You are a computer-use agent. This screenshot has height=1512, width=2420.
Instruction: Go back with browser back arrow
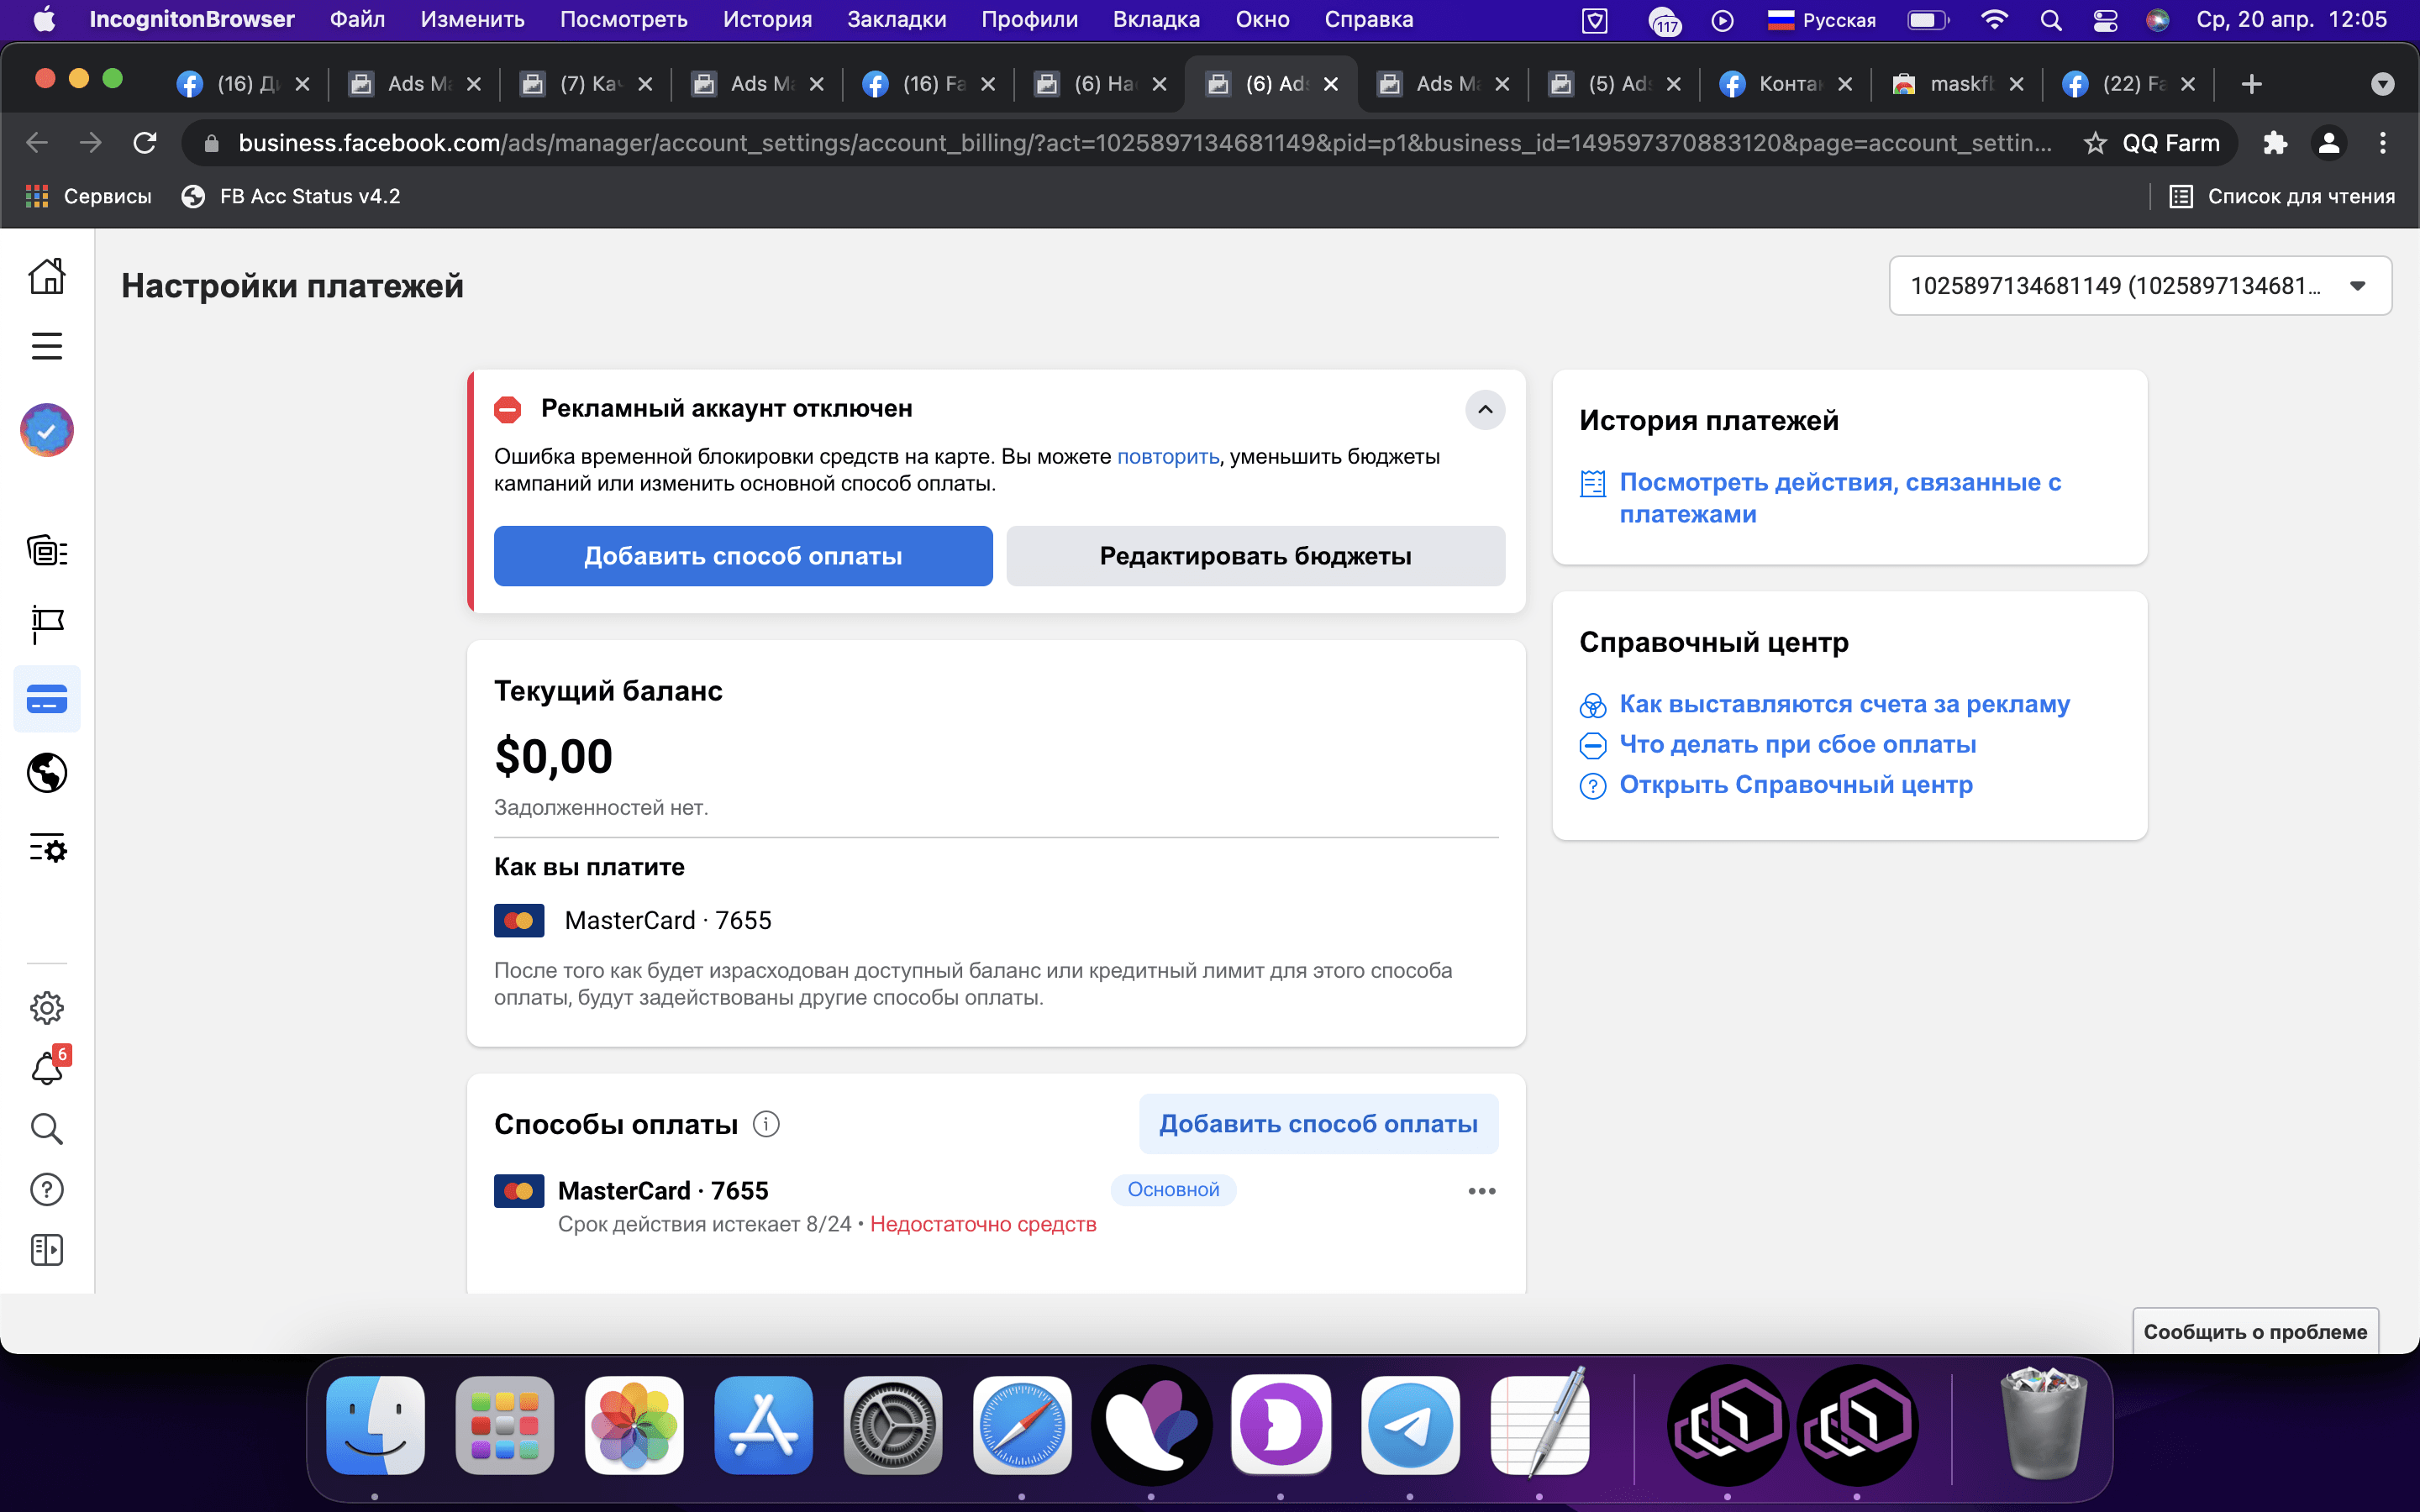point(37,143)
